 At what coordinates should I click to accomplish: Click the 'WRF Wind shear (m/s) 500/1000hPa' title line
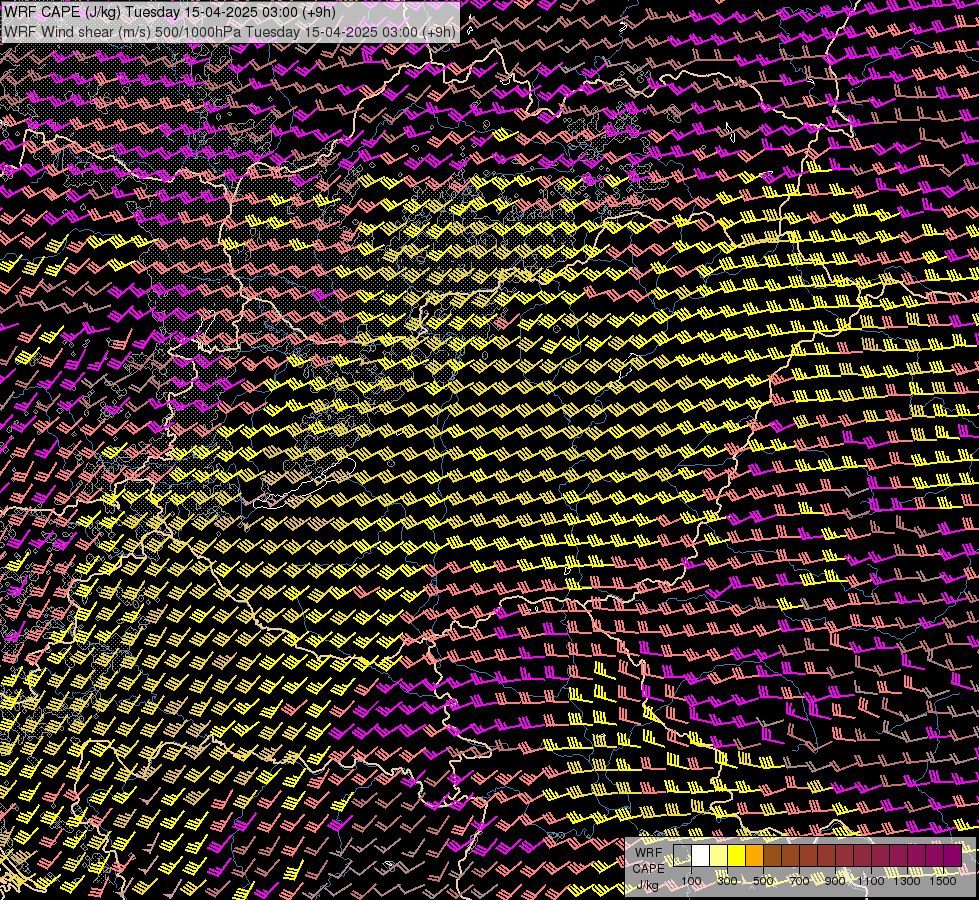point(230,32)
